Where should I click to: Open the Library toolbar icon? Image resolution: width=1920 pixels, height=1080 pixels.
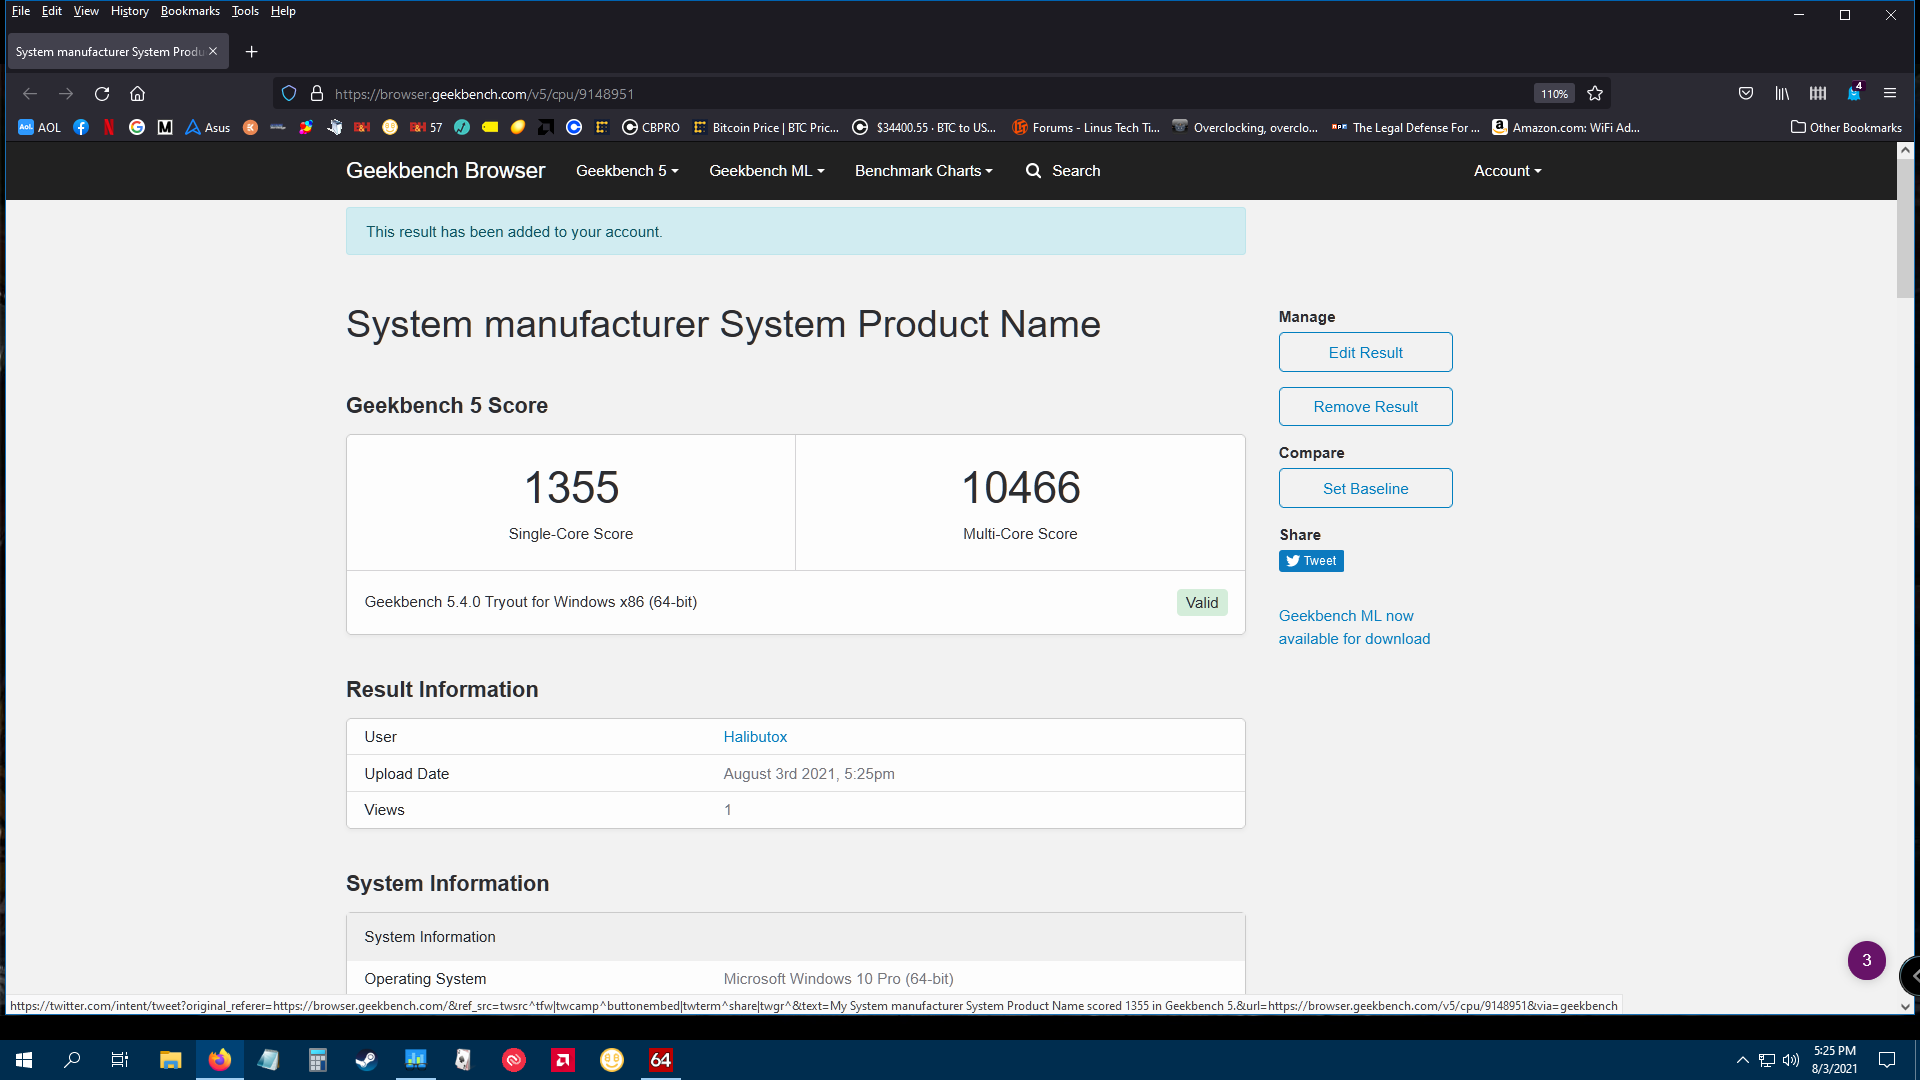(1782, 93)
